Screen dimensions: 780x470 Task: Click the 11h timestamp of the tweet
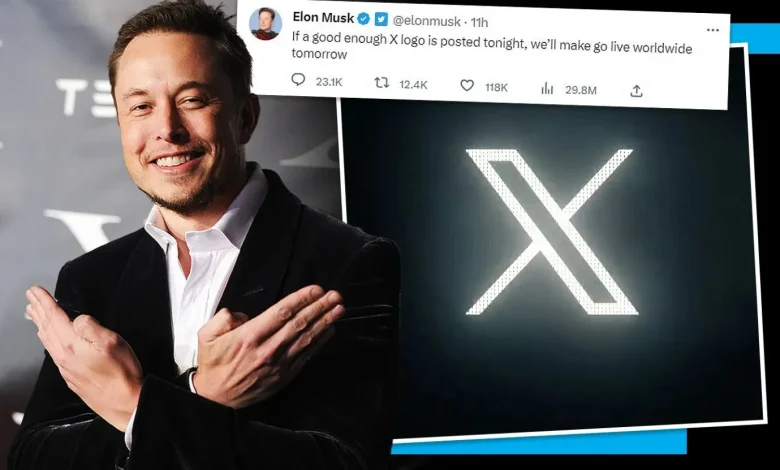480,22
